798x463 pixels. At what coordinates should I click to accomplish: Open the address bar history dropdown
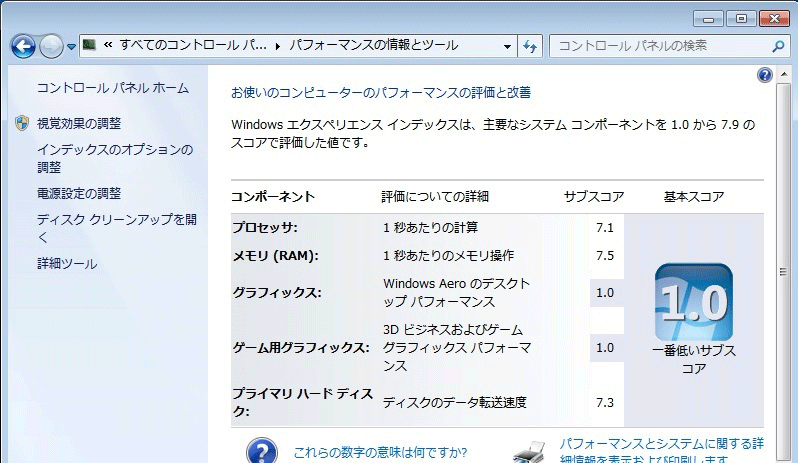(507, 46)
